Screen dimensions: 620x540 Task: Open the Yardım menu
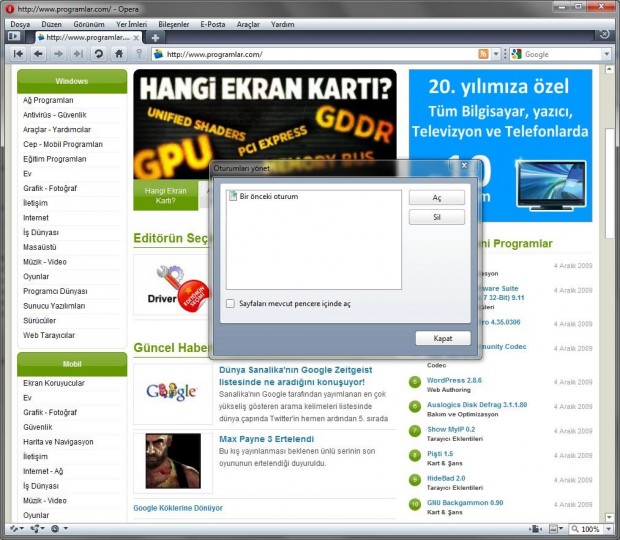pos(282,24)
